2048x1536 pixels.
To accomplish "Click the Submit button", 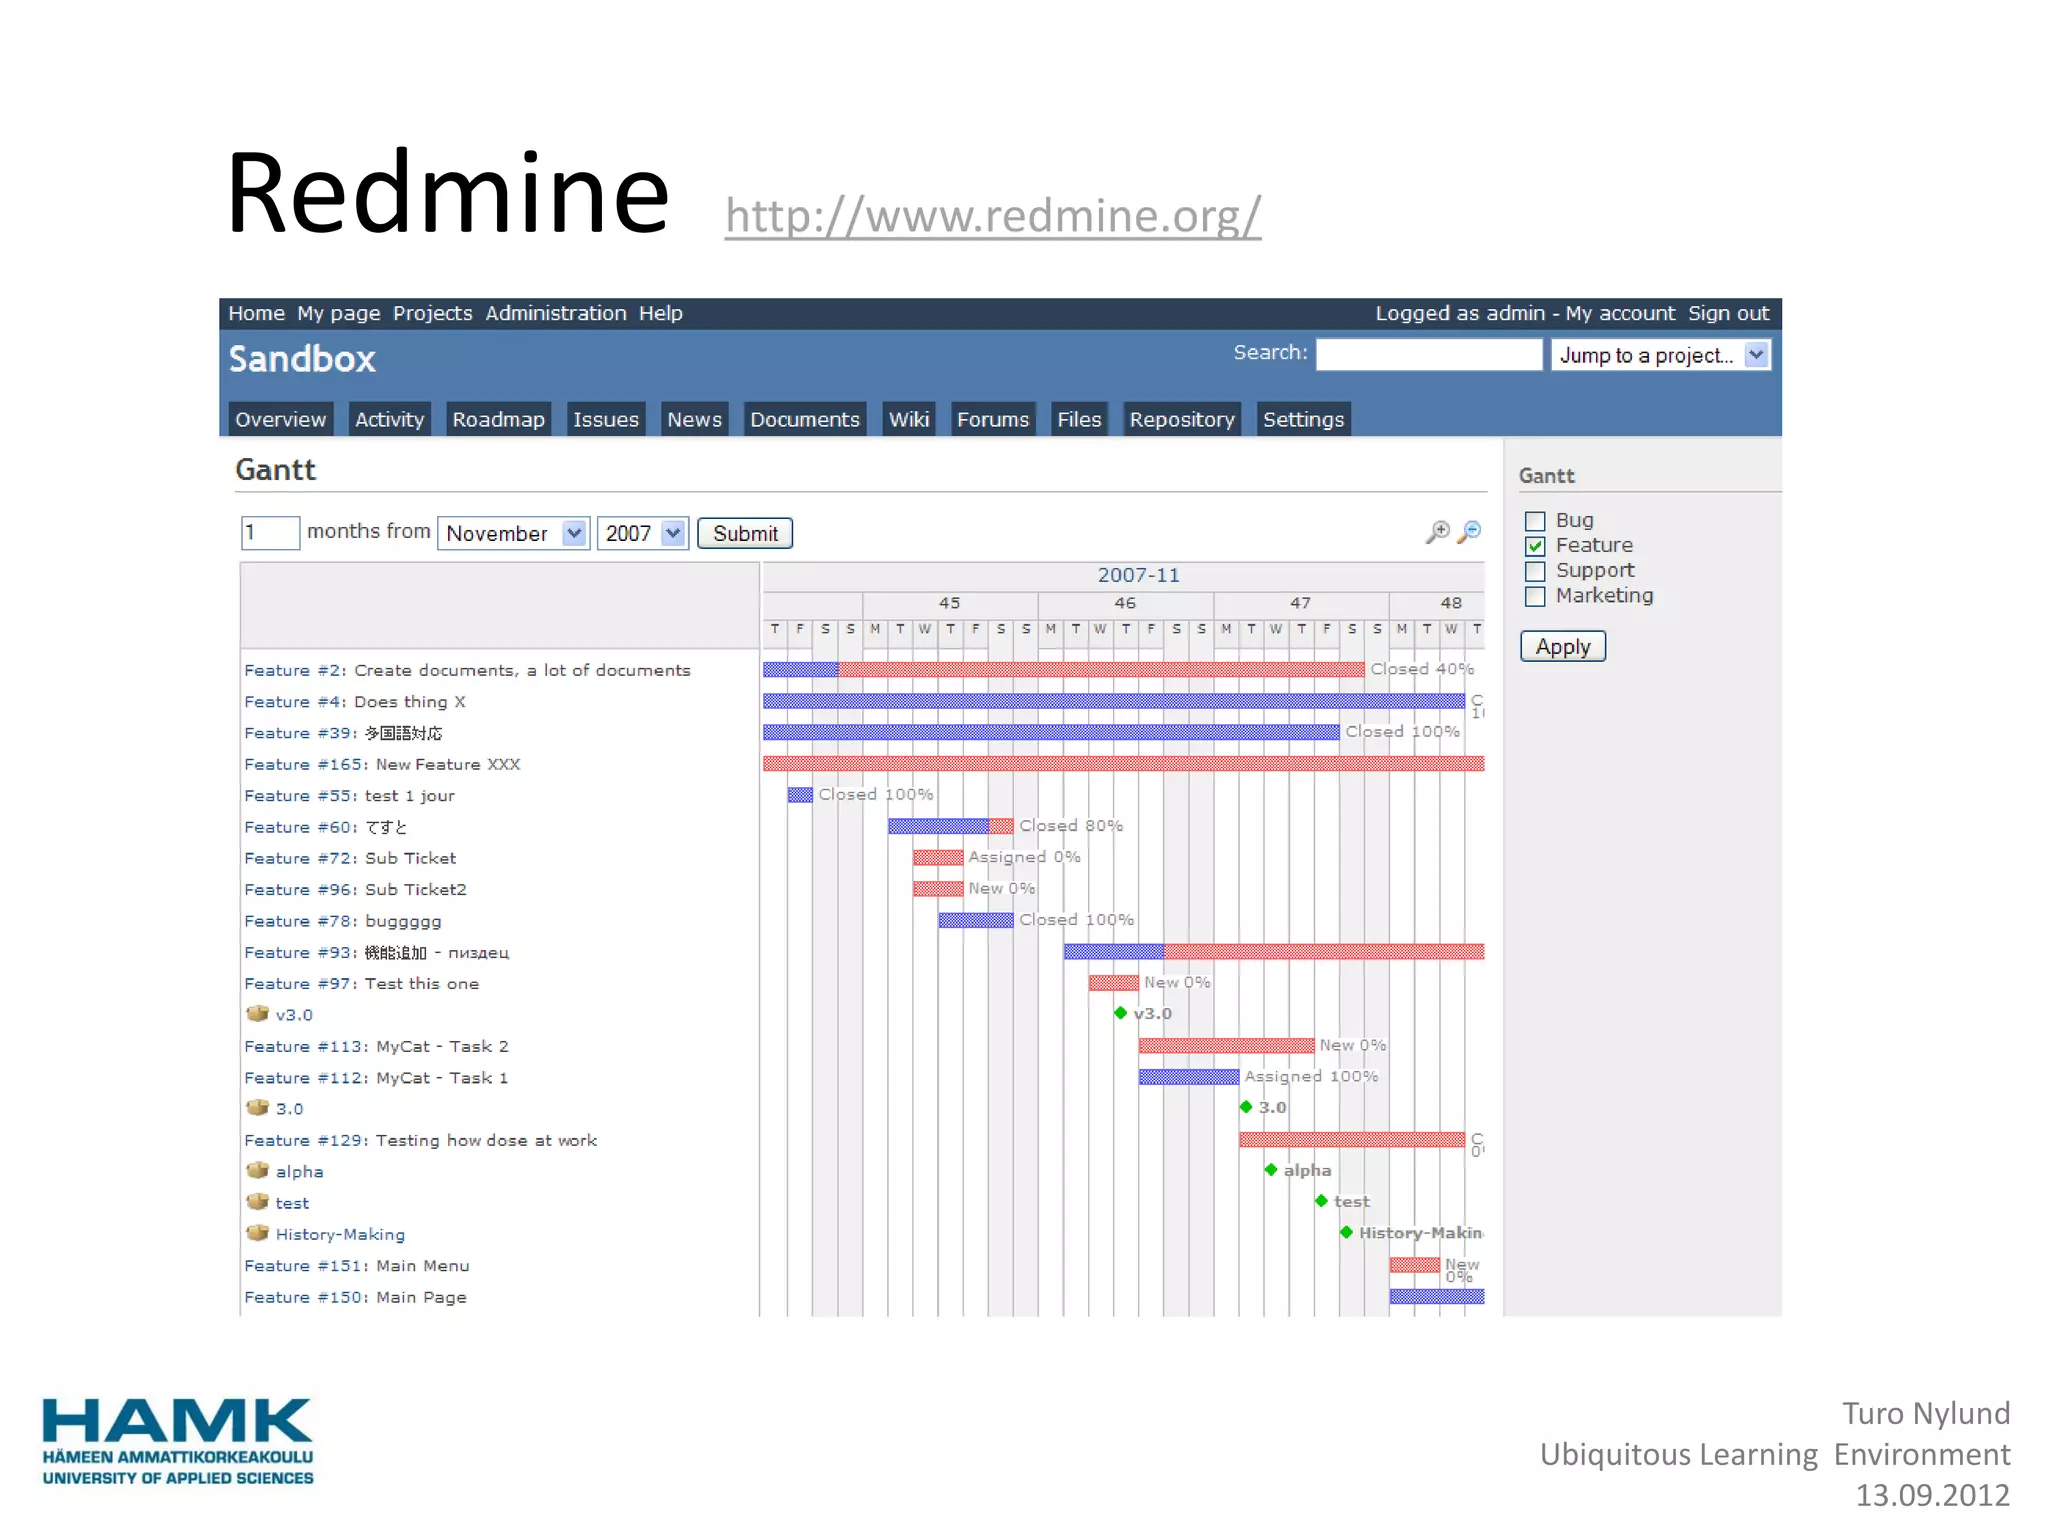I will [745, 533].
